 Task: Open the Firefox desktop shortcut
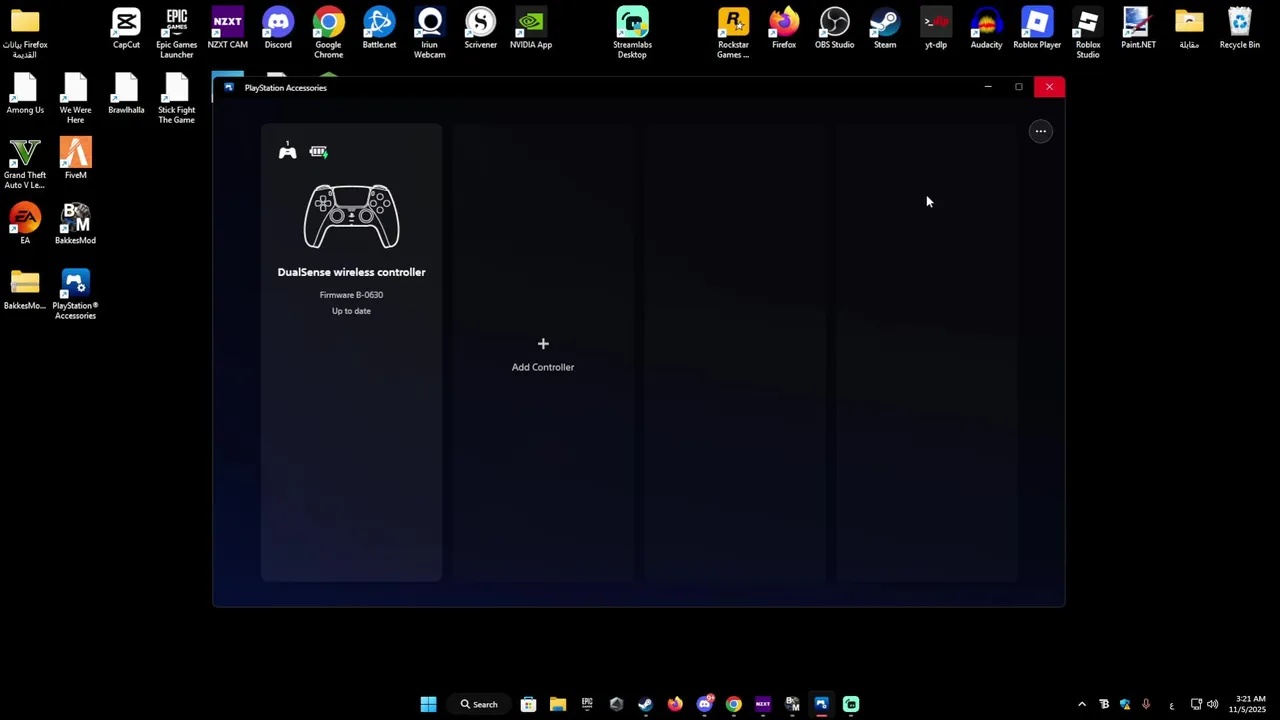coord(784,29)
